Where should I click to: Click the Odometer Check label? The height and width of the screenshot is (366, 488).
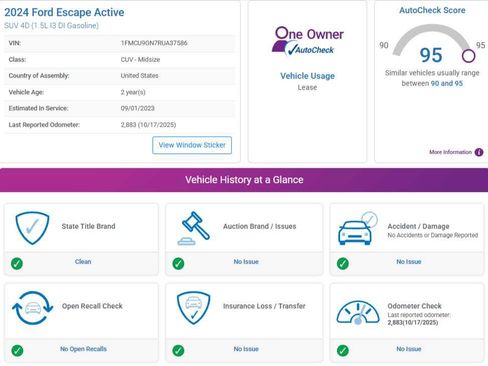pyautogui.click(x=414, y=306)
